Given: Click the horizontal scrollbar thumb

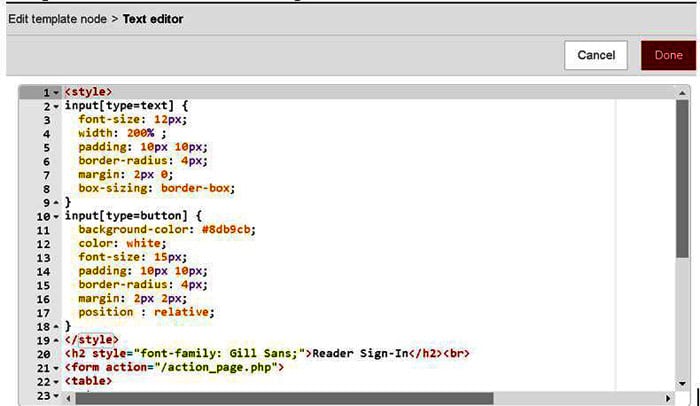Looking at the screenshot, I should tap(284, 398).
